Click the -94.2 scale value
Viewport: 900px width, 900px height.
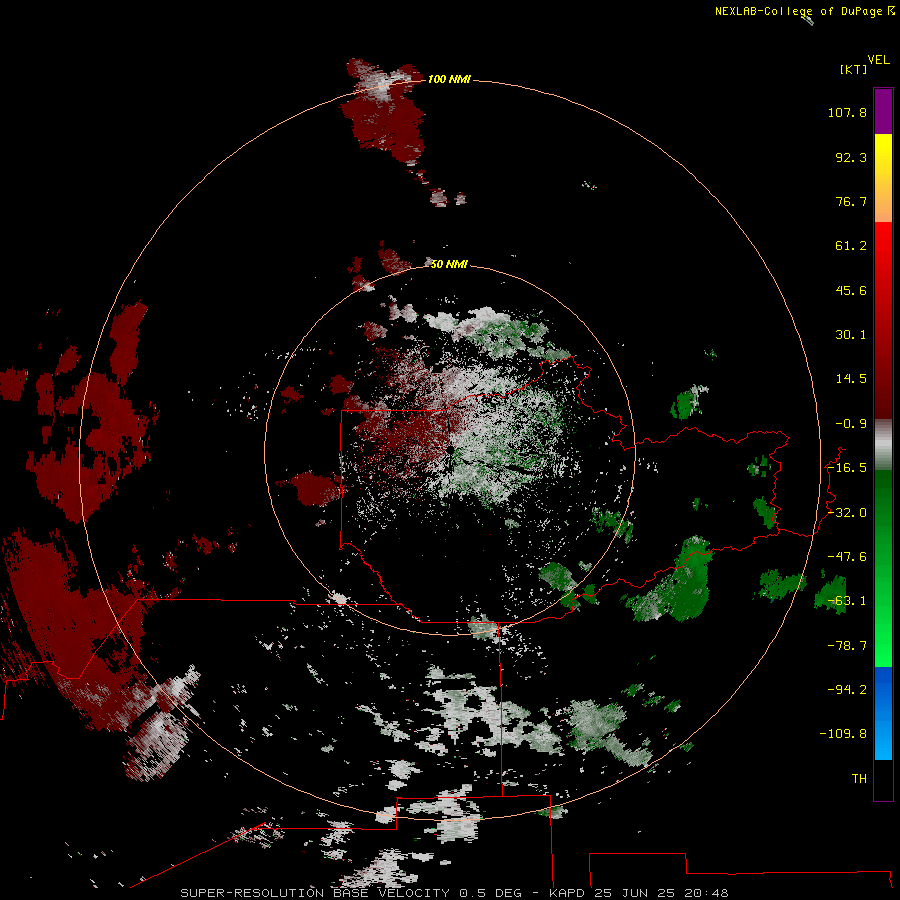click(x=847, y=690)
